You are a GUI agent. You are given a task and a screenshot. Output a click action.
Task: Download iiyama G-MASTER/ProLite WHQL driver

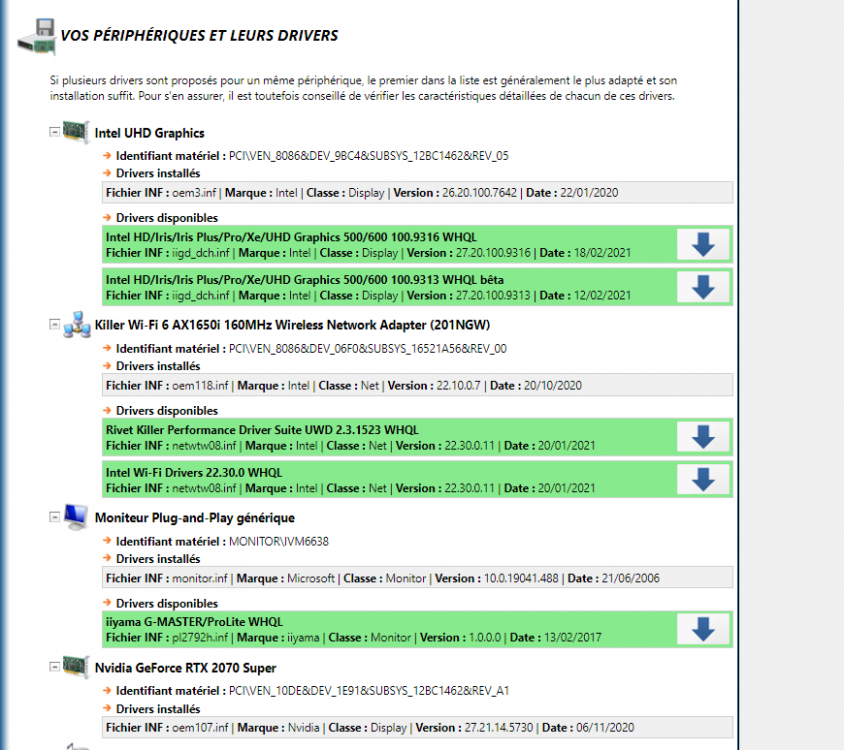pyautogui.click(x=703, y=629)
